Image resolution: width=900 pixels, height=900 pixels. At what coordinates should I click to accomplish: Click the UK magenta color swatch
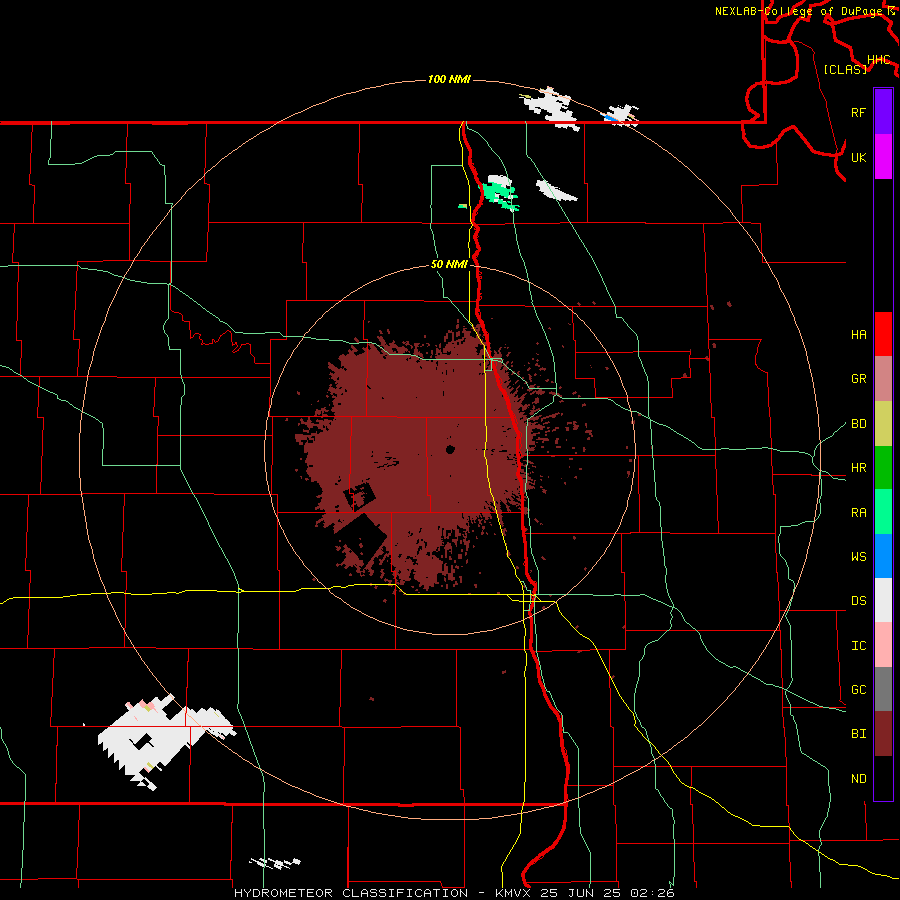(883, 157)
